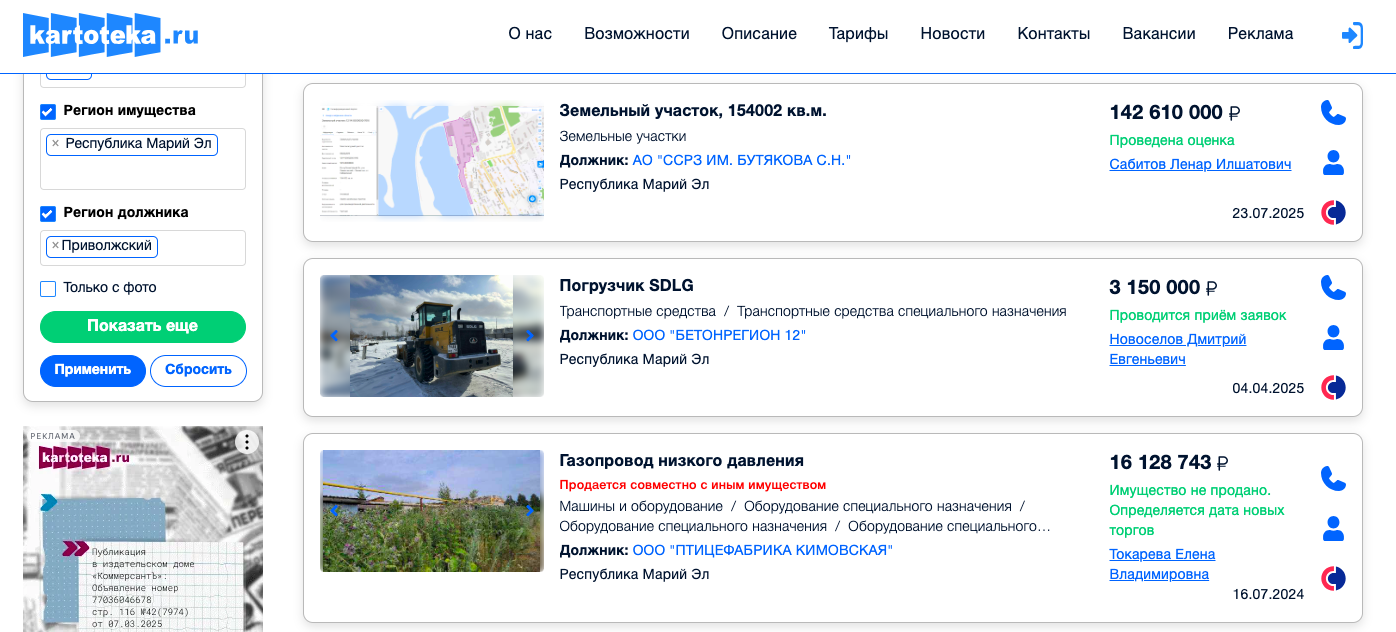Click person icon for Погрузчик SDLG listing
The width and height of the screenshot is (1396, 632).
(1333, 337)
